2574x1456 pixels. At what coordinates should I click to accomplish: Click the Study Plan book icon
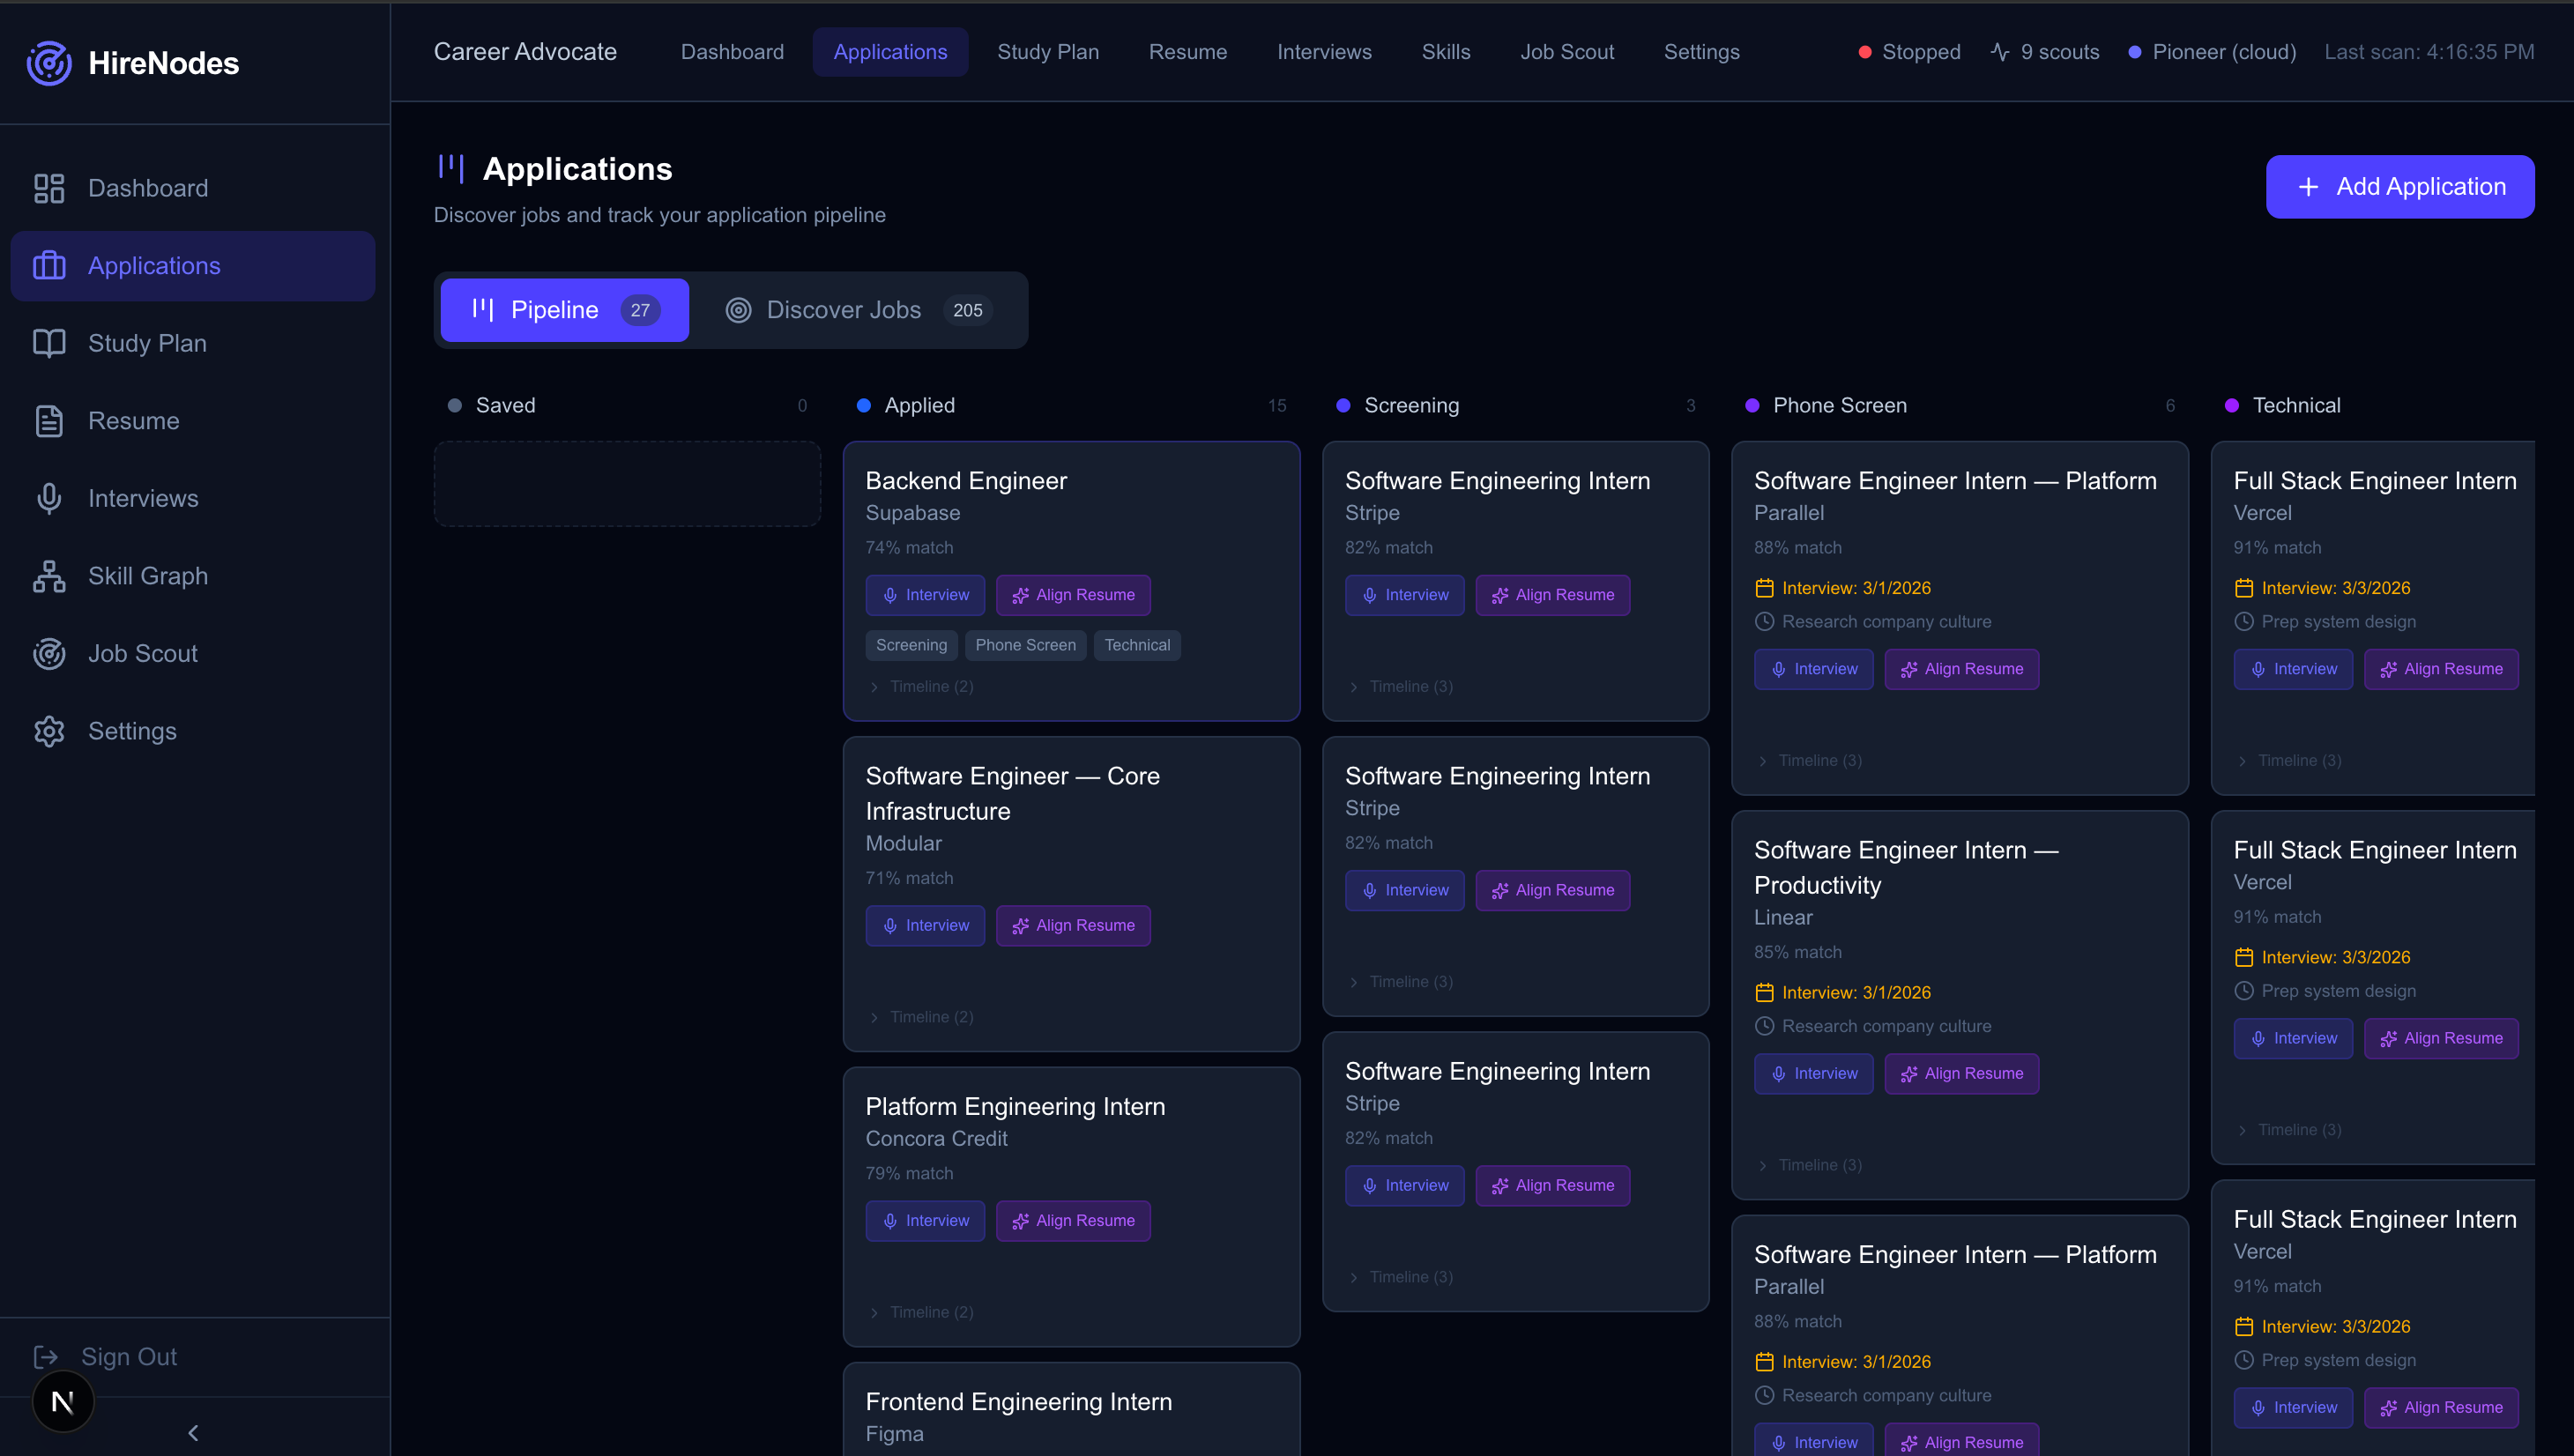click(x=49, y=343)
